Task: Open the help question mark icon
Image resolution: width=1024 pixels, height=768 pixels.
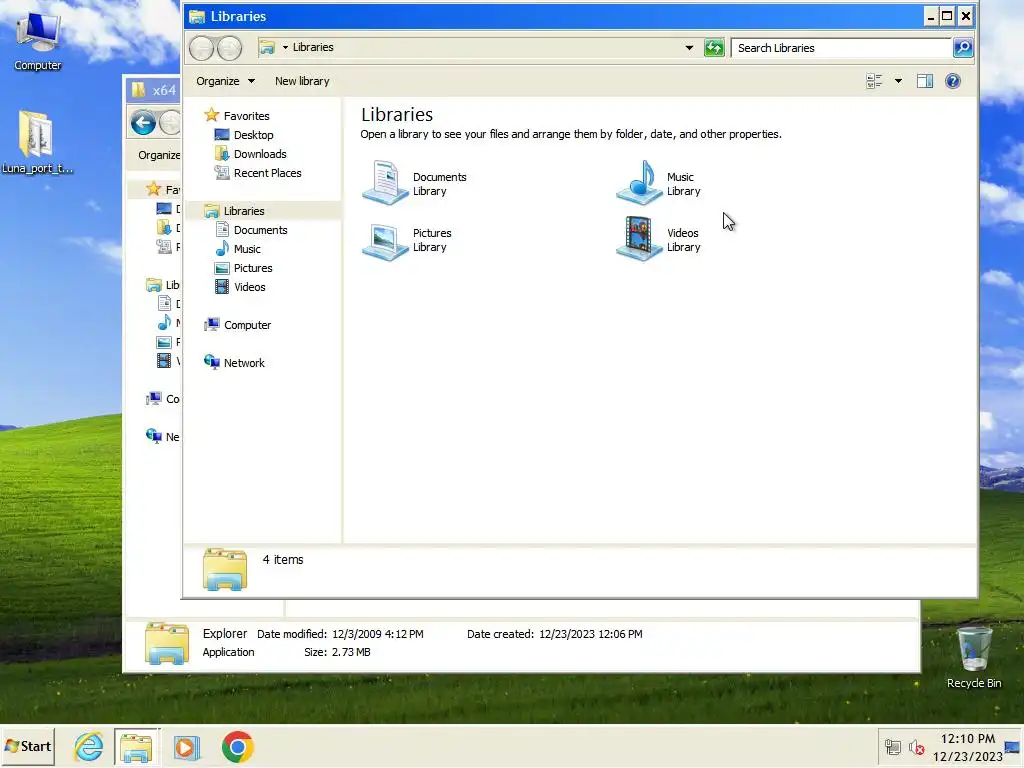Action: click(x=953, y=81)
